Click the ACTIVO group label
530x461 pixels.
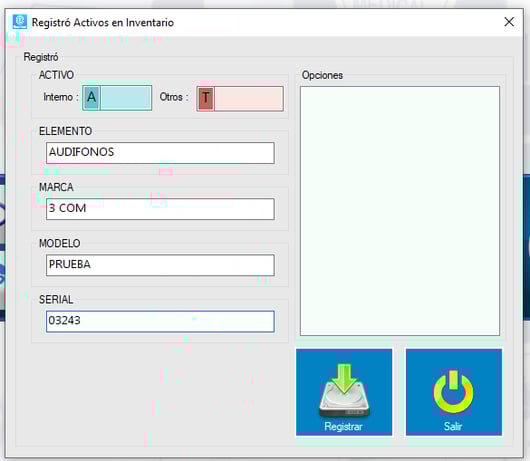point(56,75)
